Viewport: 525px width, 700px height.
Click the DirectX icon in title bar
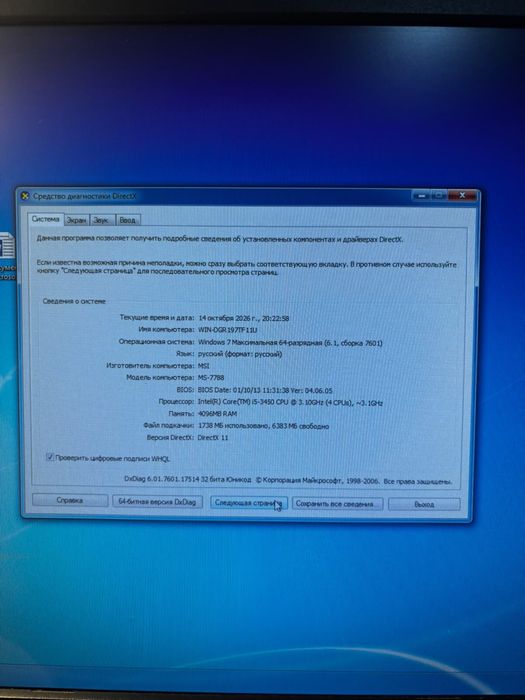click(25, 196)
